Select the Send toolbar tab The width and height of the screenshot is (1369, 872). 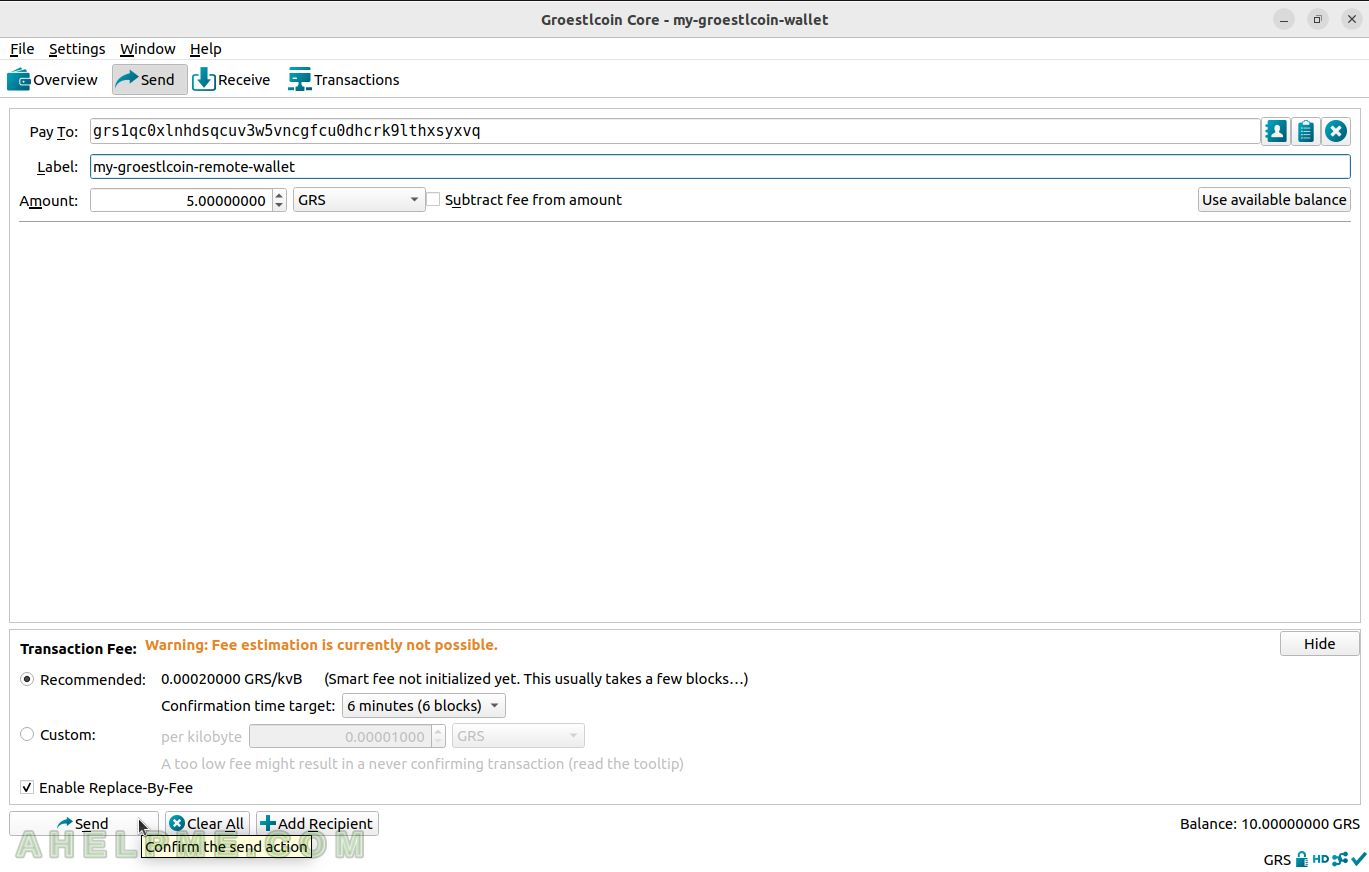(149, 80)
